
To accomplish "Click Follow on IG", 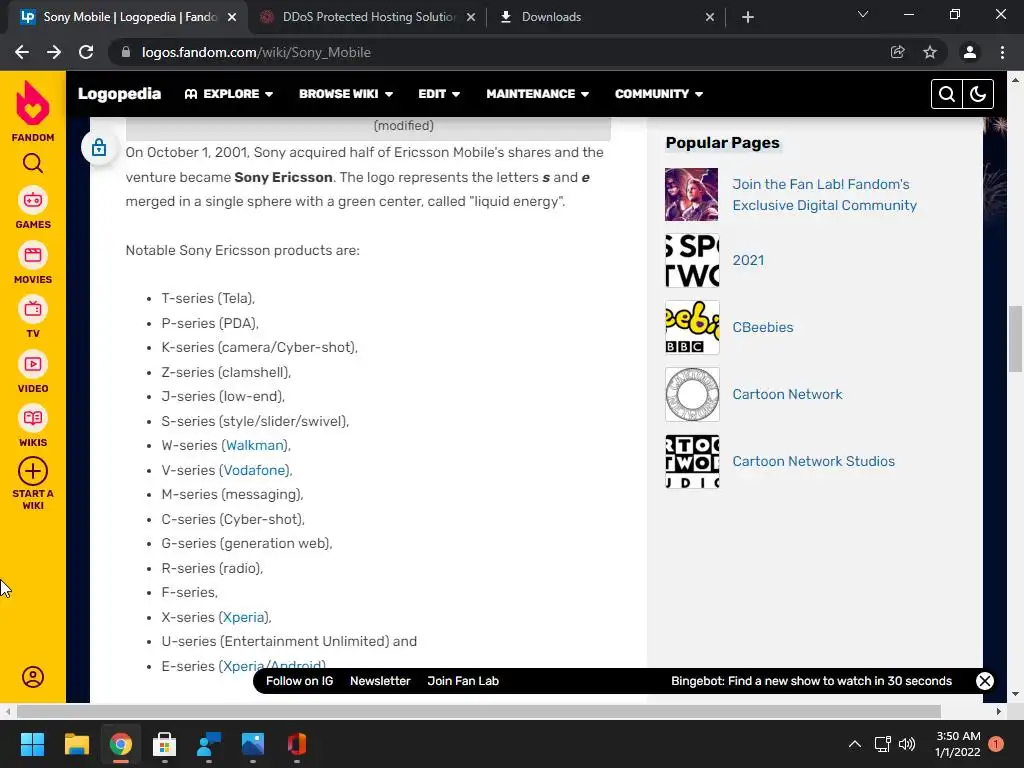I will point(299,681).
